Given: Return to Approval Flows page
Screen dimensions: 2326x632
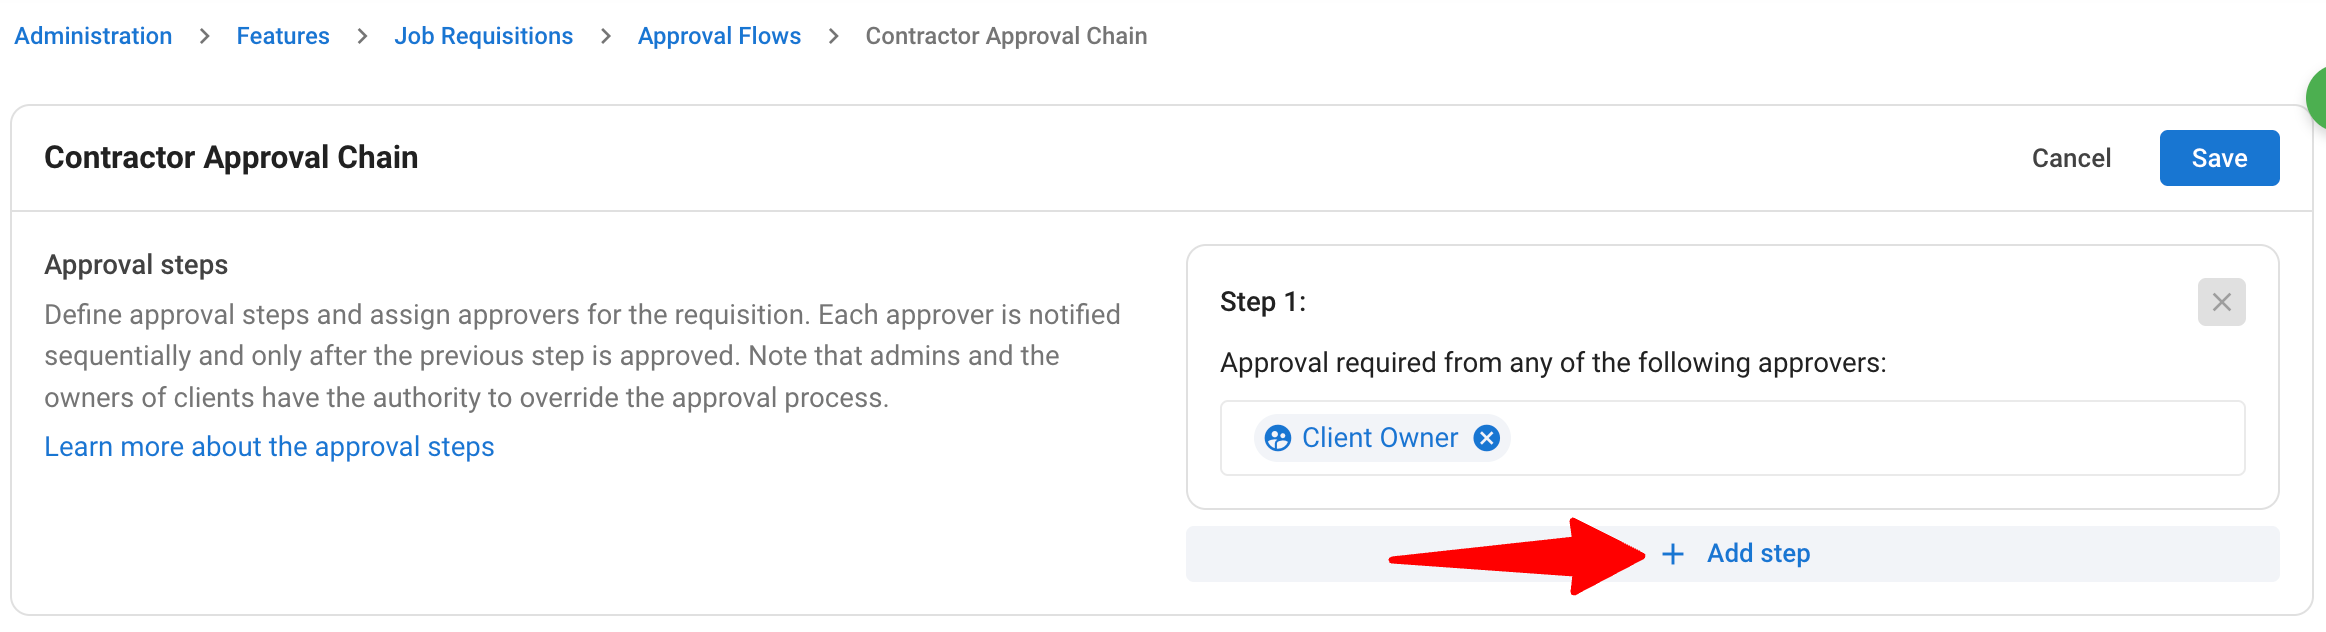Looking at the screenshot, I should coord(719,36).
